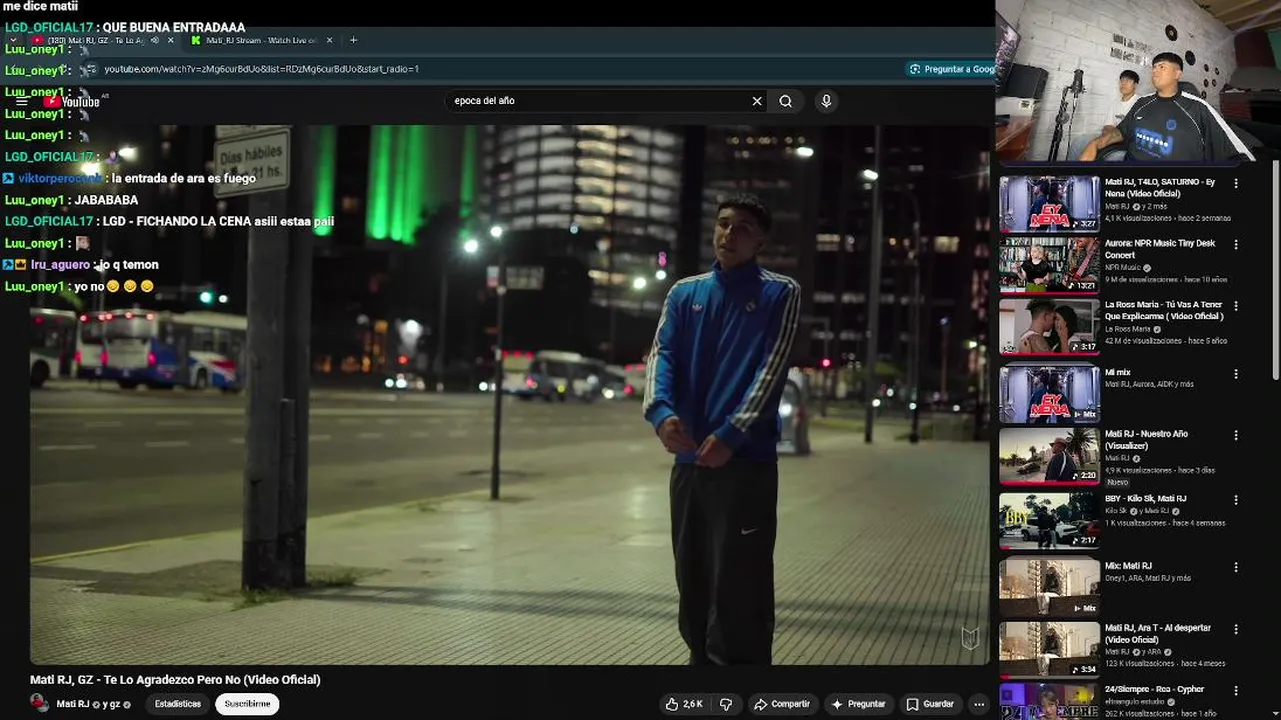
Task: Open more actions ellipsis below video
Action: point(979,704)
